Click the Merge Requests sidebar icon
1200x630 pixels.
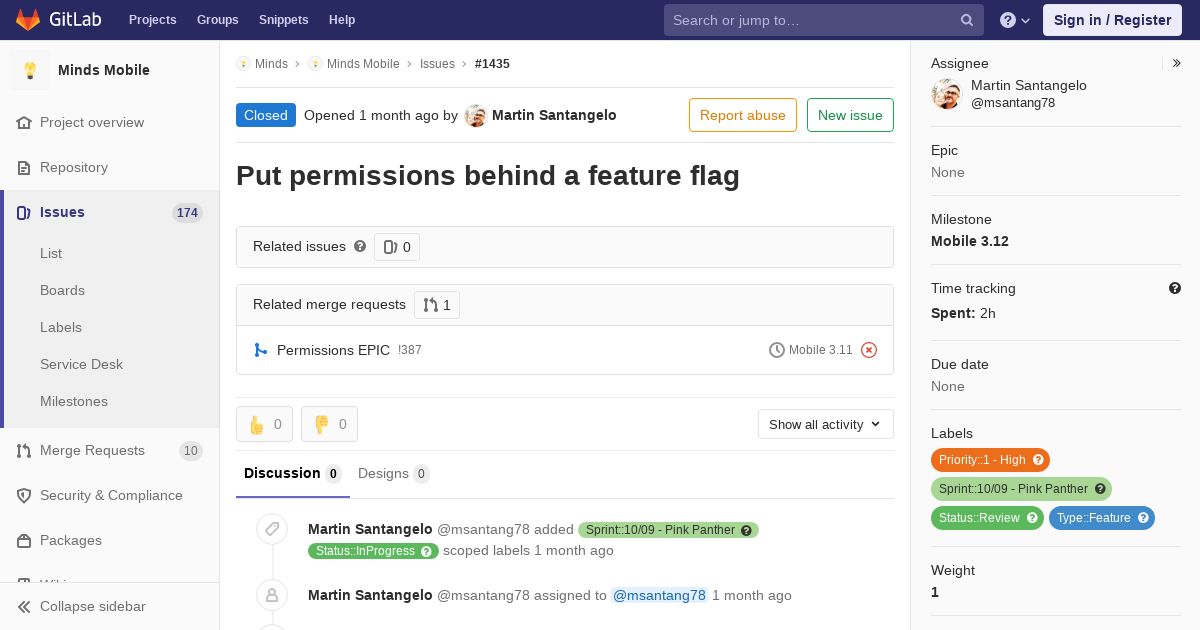[24, 450]
